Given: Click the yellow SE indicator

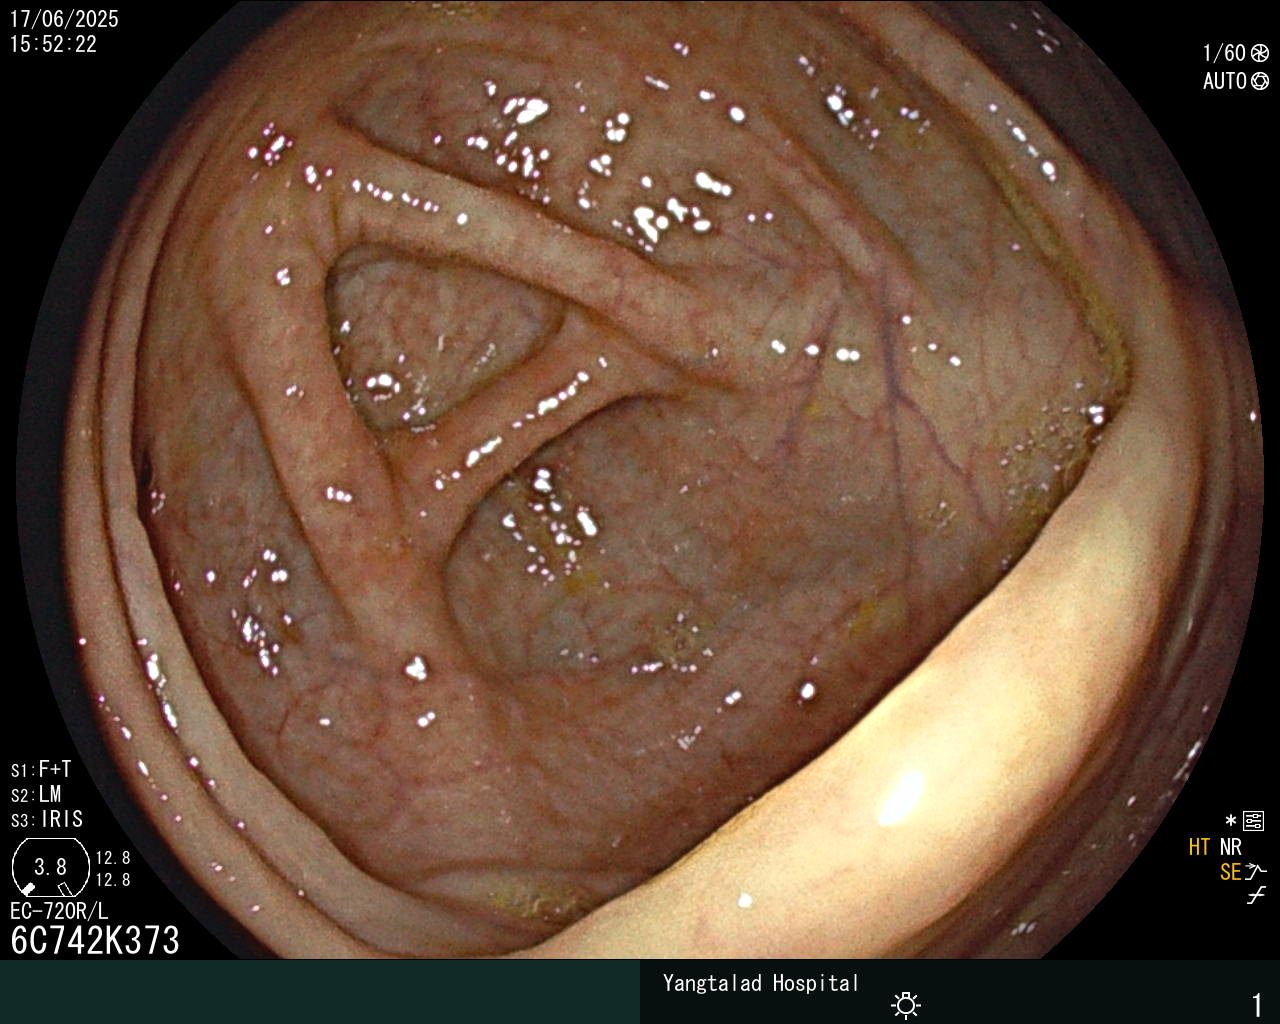Looking at the screenshot, I should 1230,872.
